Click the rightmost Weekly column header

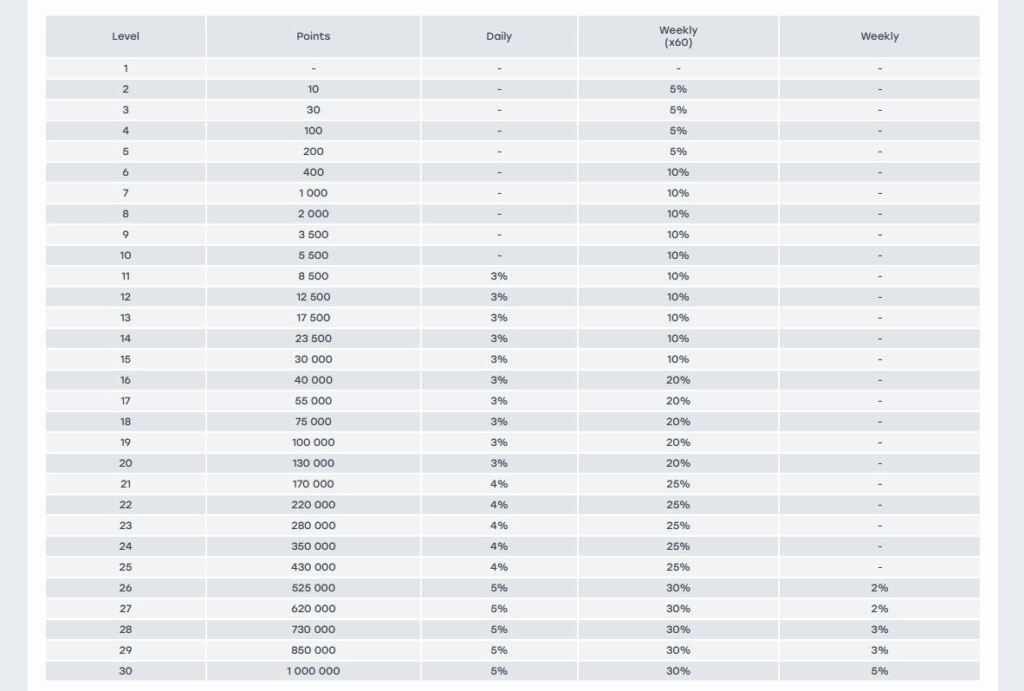(879, 36)
